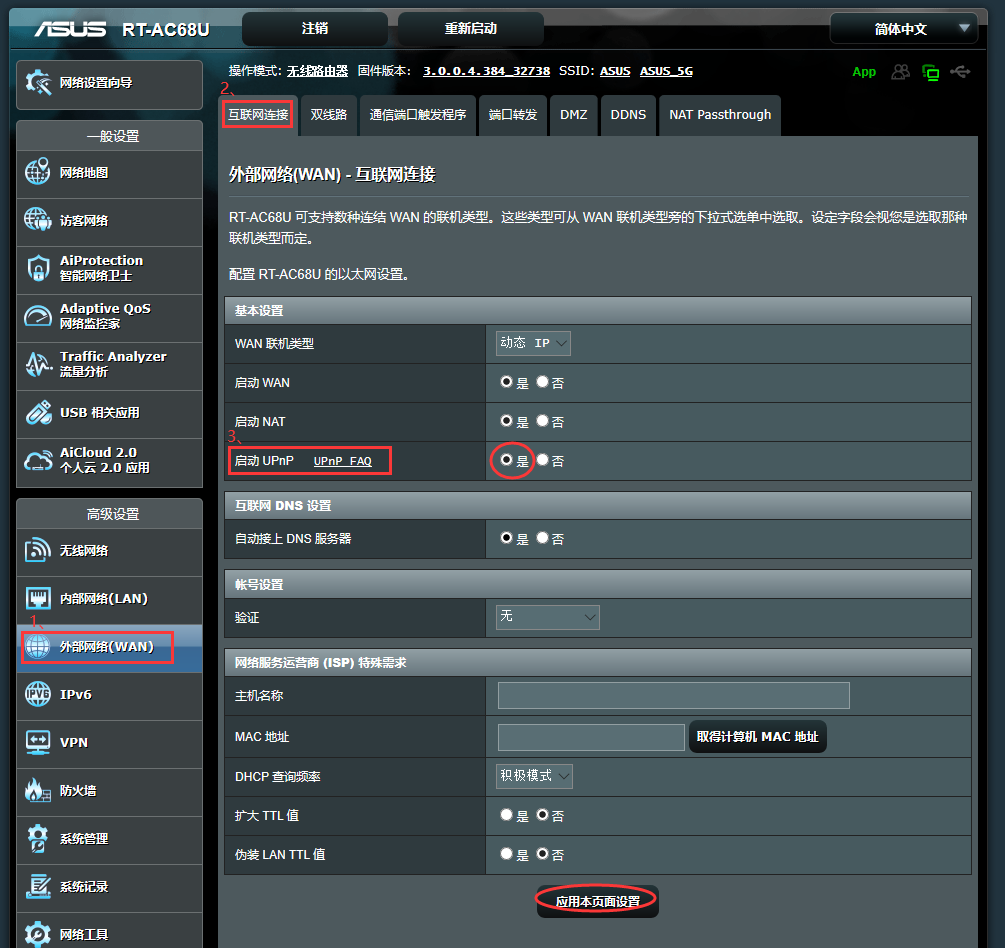Enable UPnP by selecting 是
The width and height of the screenshot is (1005, 948).
(x=506, y=460)
